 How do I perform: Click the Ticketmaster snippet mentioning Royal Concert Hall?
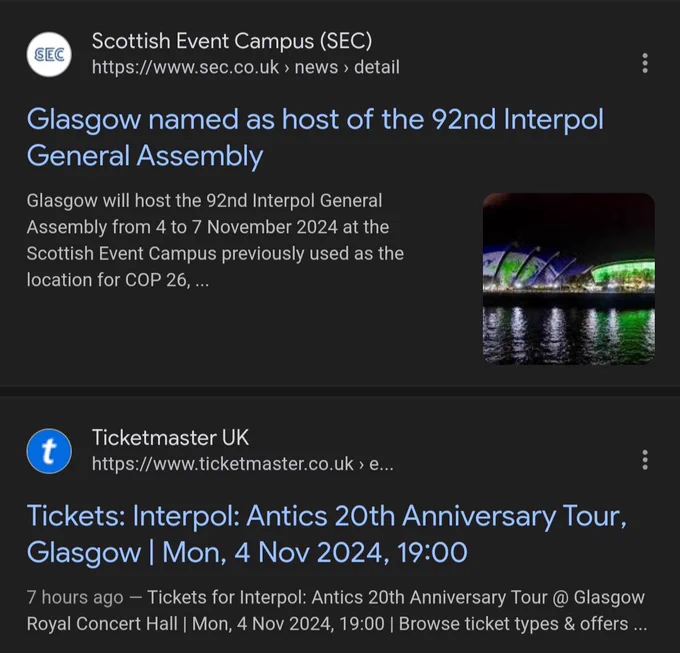(x=337, y=611)
